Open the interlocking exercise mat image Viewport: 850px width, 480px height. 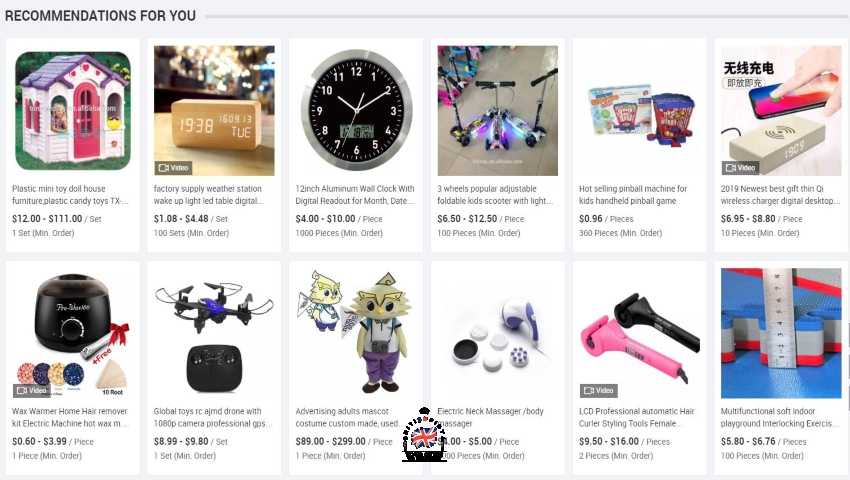coord(781,333)
